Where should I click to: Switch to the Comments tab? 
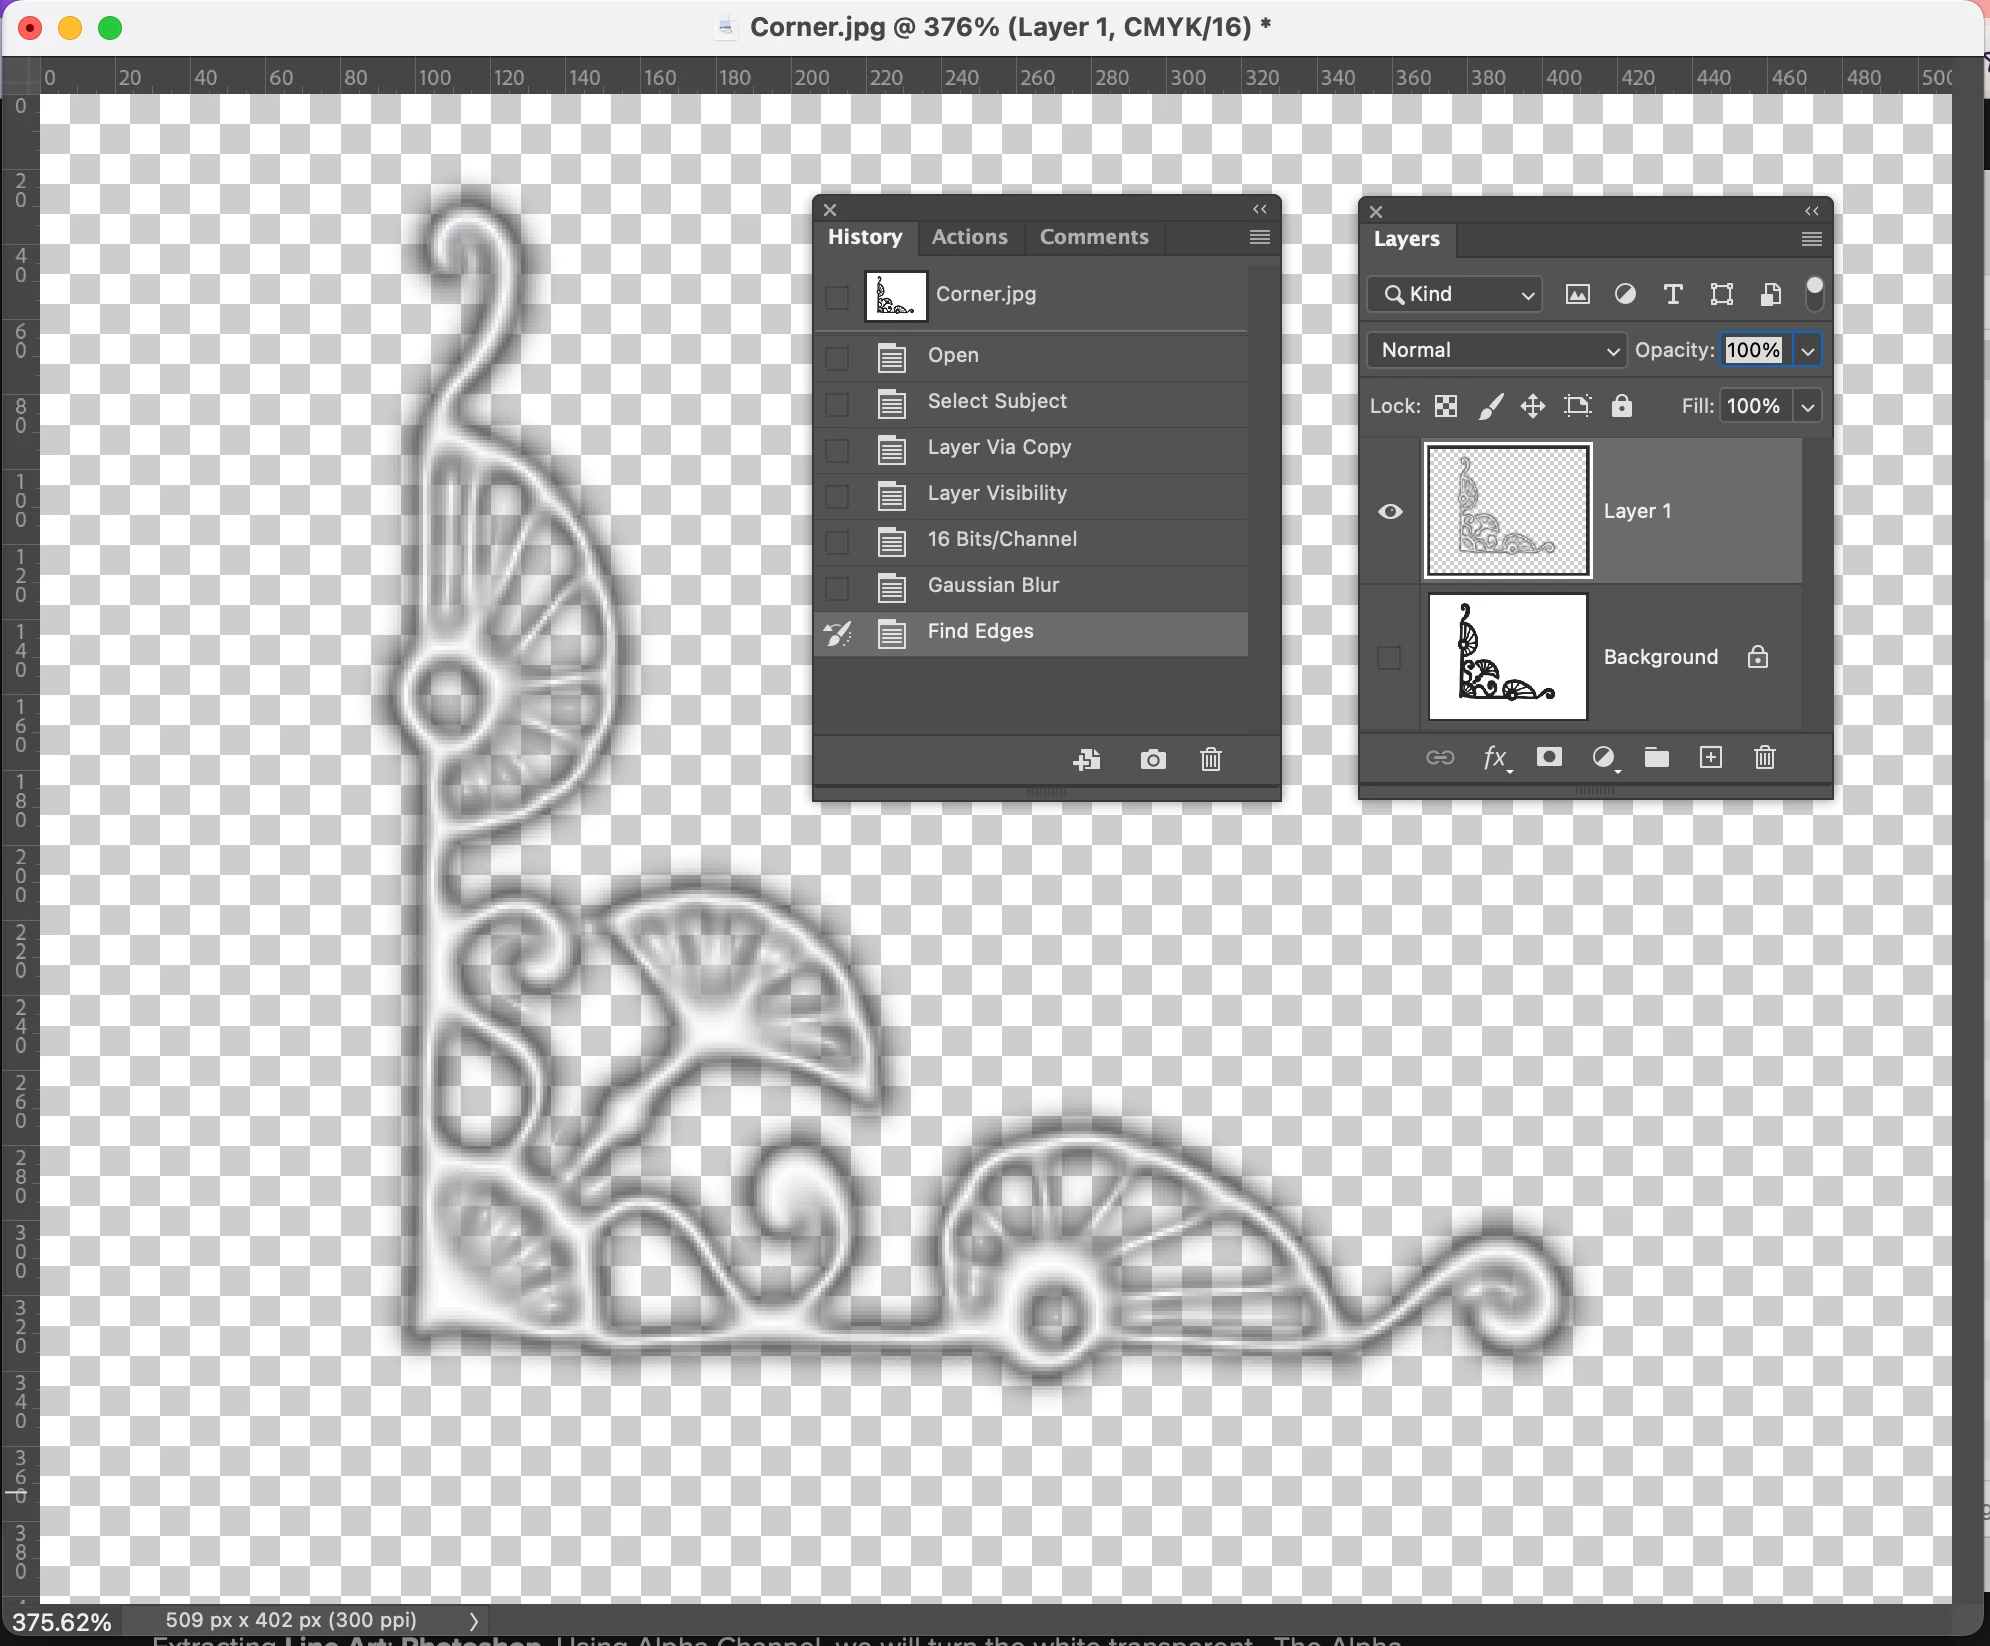[x=1094, y=237]
